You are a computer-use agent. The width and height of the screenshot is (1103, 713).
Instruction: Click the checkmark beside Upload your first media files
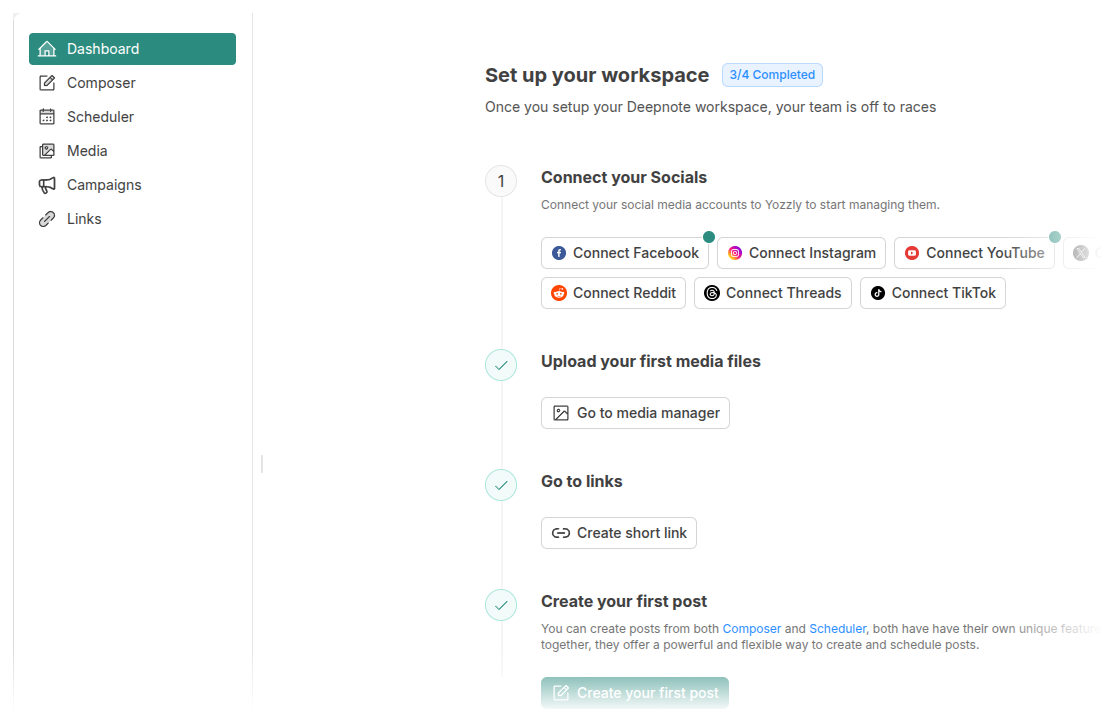click(x=501, y=365)
